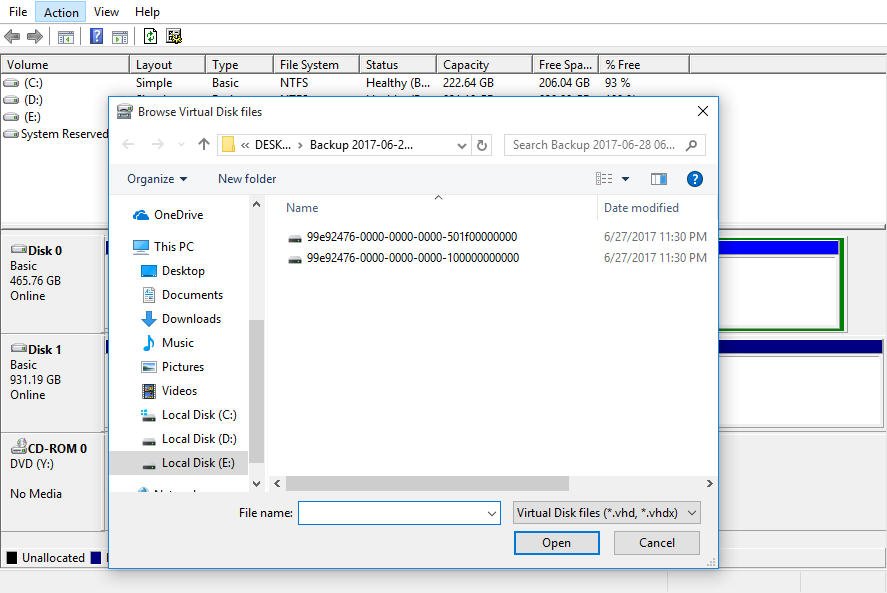Open Documents folder in navigation pane

(182, 295)
